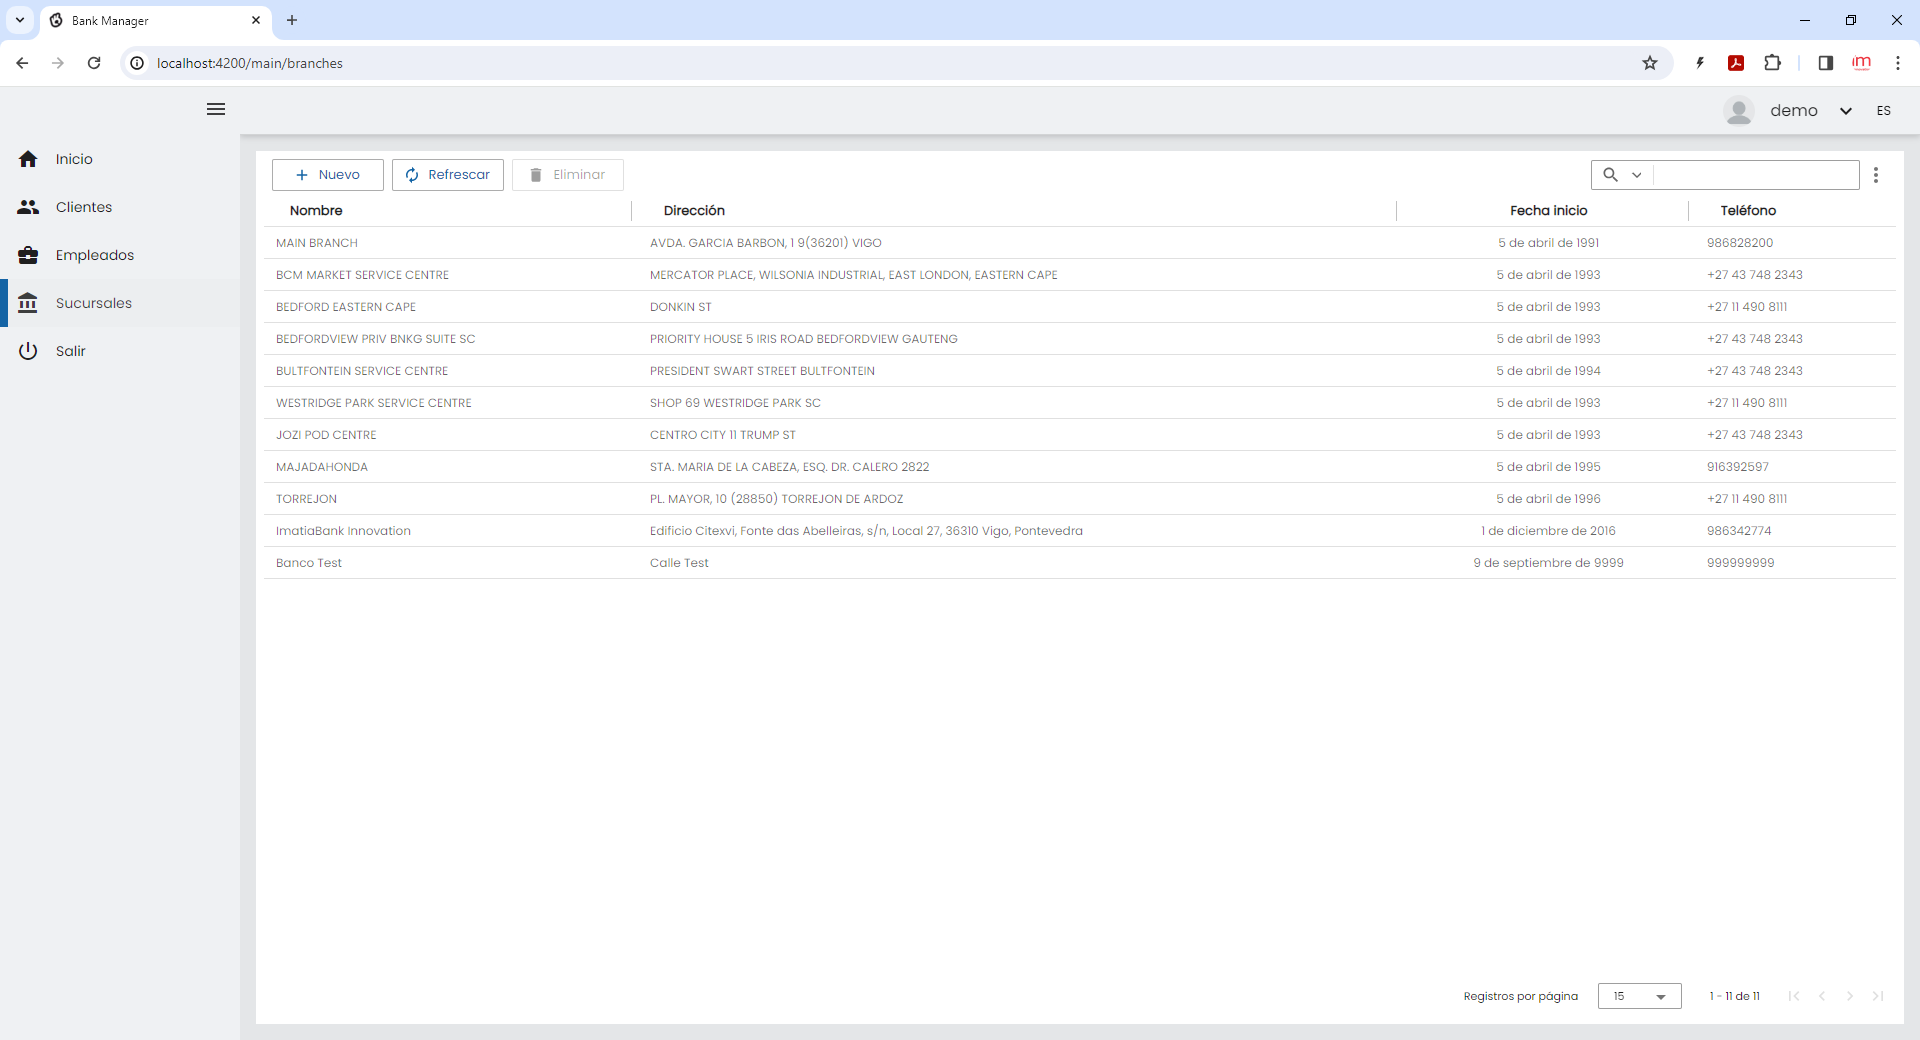Bookmark this page with the star icon
The width and height of the screenshot is (1920, 1040).
1650,63
